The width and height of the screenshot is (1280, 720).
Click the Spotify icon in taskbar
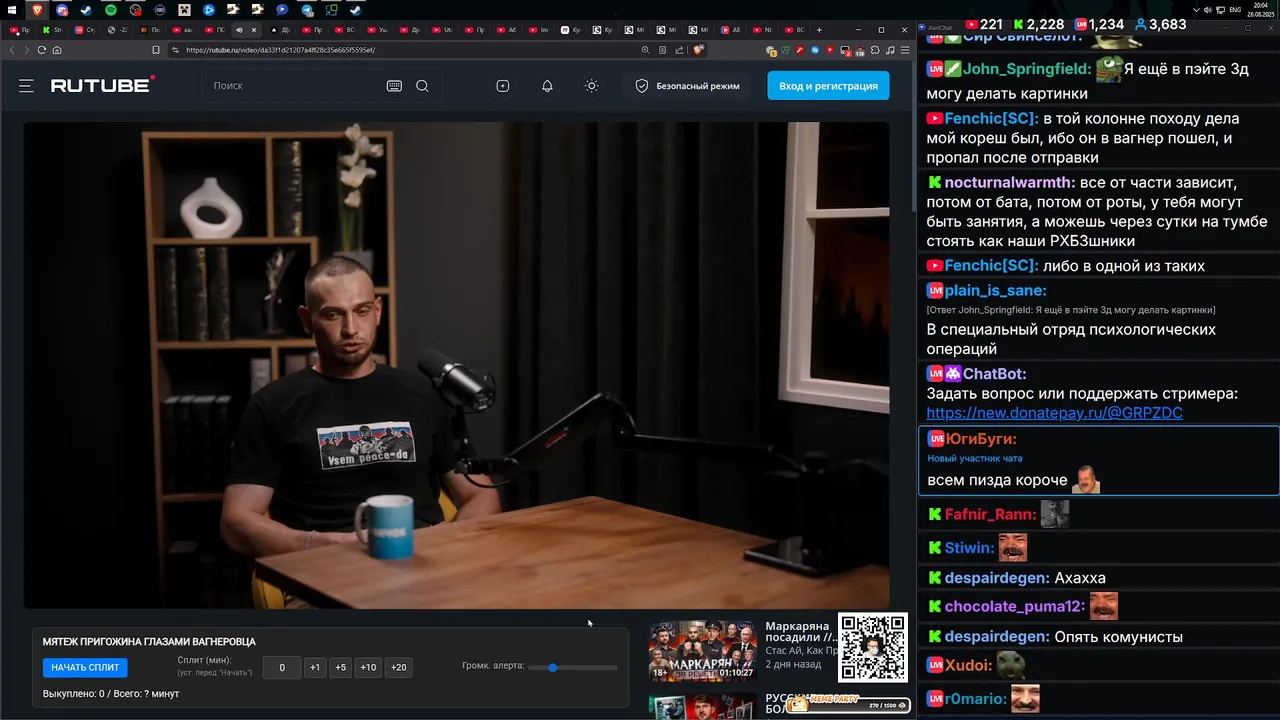coord(111,10)
